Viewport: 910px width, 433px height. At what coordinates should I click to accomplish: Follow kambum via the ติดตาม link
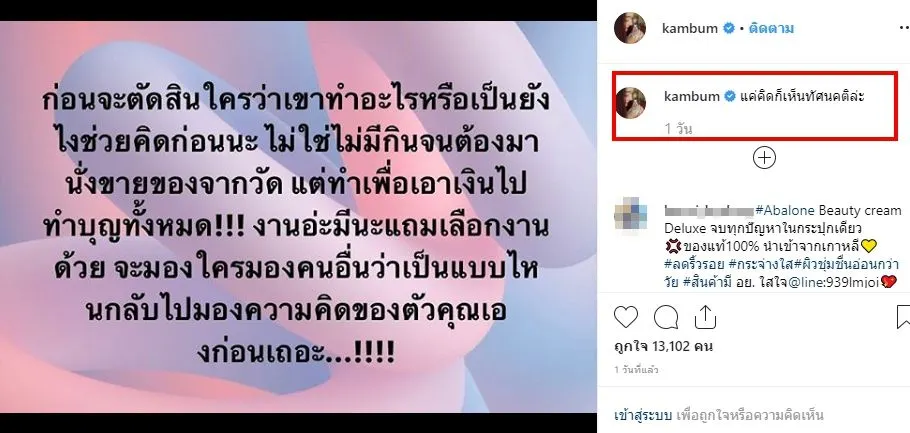coord(771,28)
